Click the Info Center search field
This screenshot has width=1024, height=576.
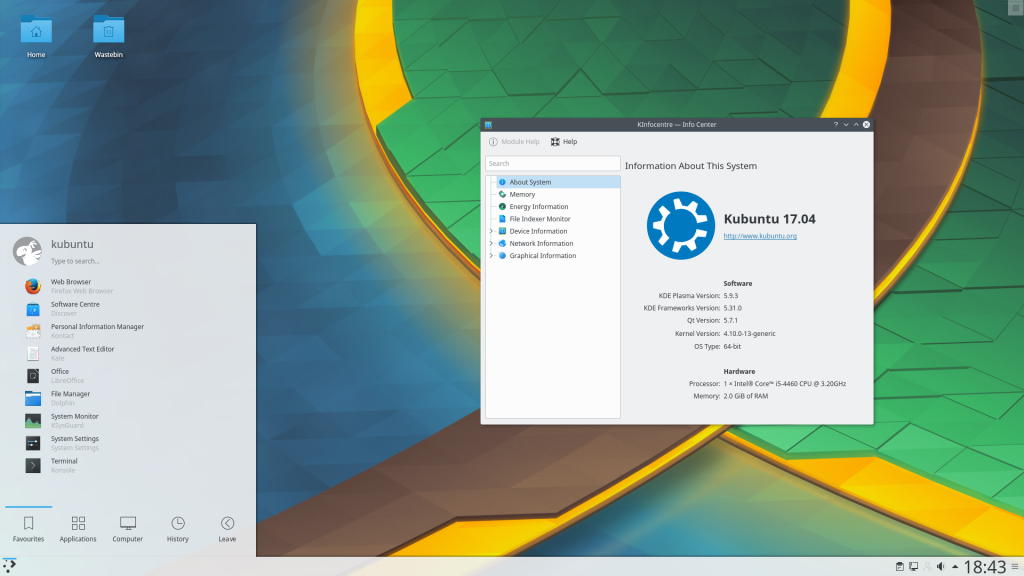(x=552, y=163)
